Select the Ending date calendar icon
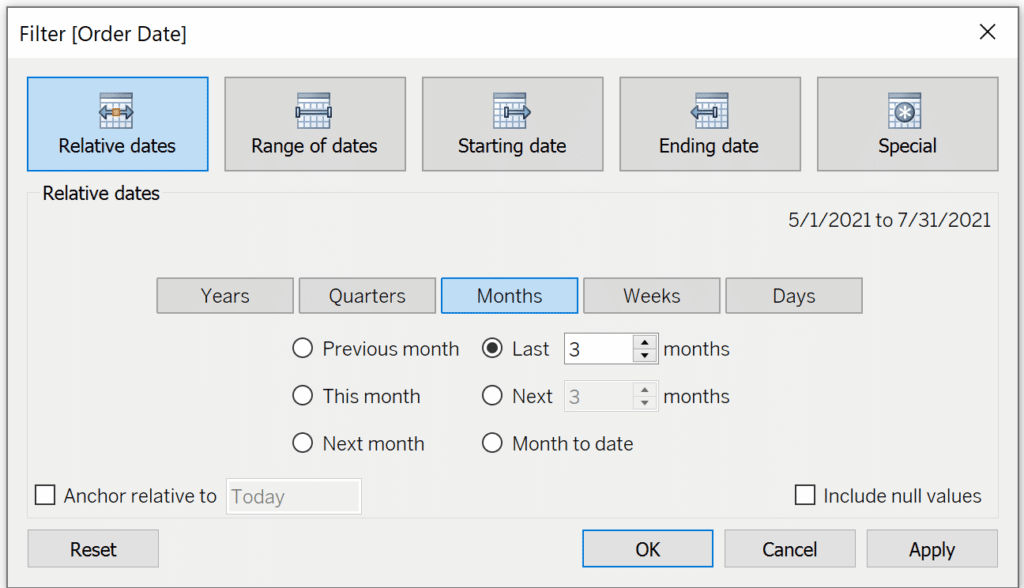The height and width of the screenshot is (588, 1024). coord(709,111)
